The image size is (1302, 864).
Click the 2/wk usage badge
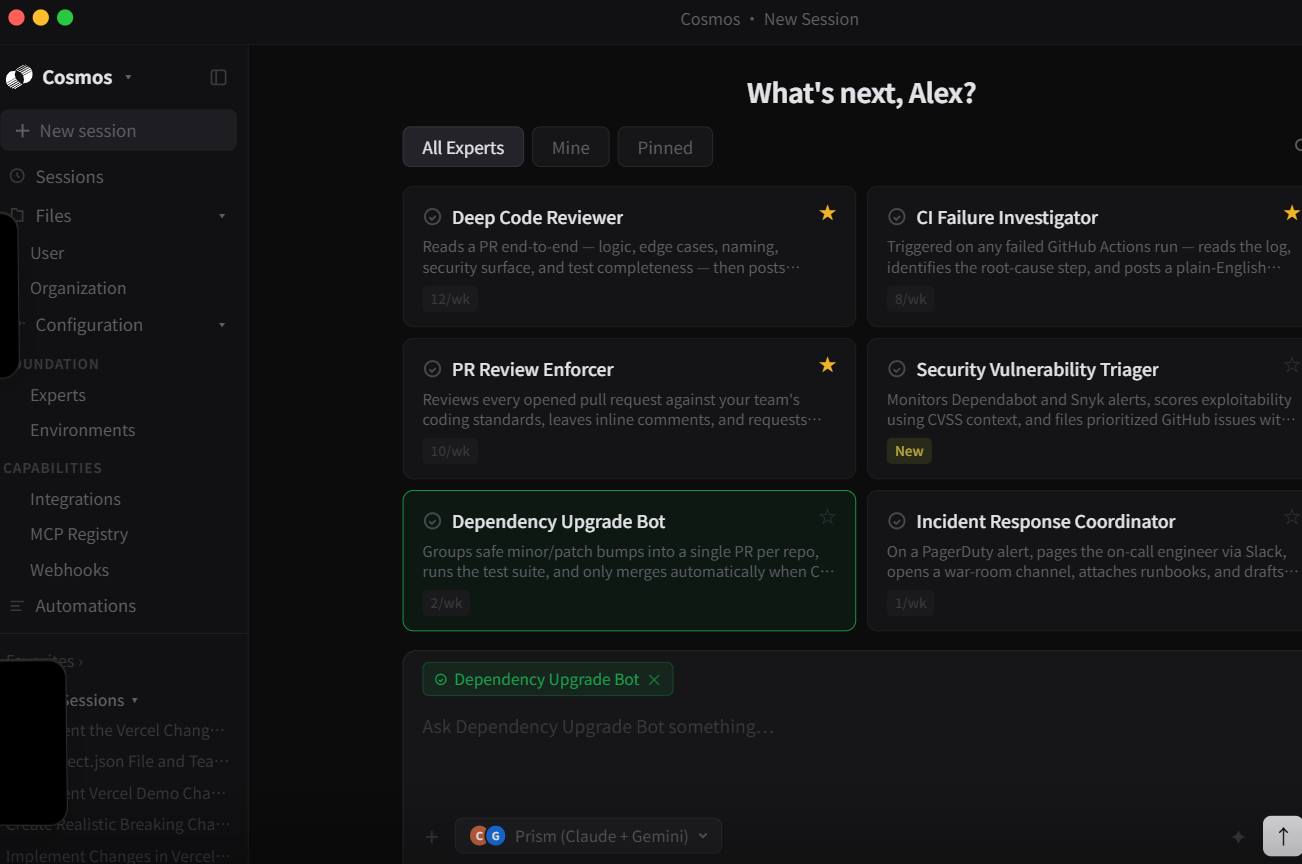click(446, 603)
